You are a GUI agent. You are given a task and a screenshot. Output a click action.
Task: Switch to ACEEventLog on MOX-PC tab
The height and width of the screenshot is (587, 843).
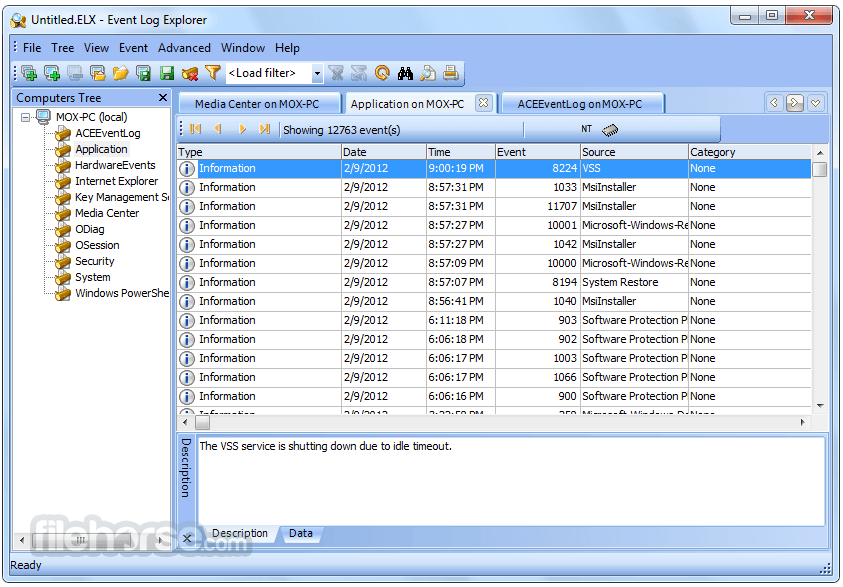tap(582, 104)
